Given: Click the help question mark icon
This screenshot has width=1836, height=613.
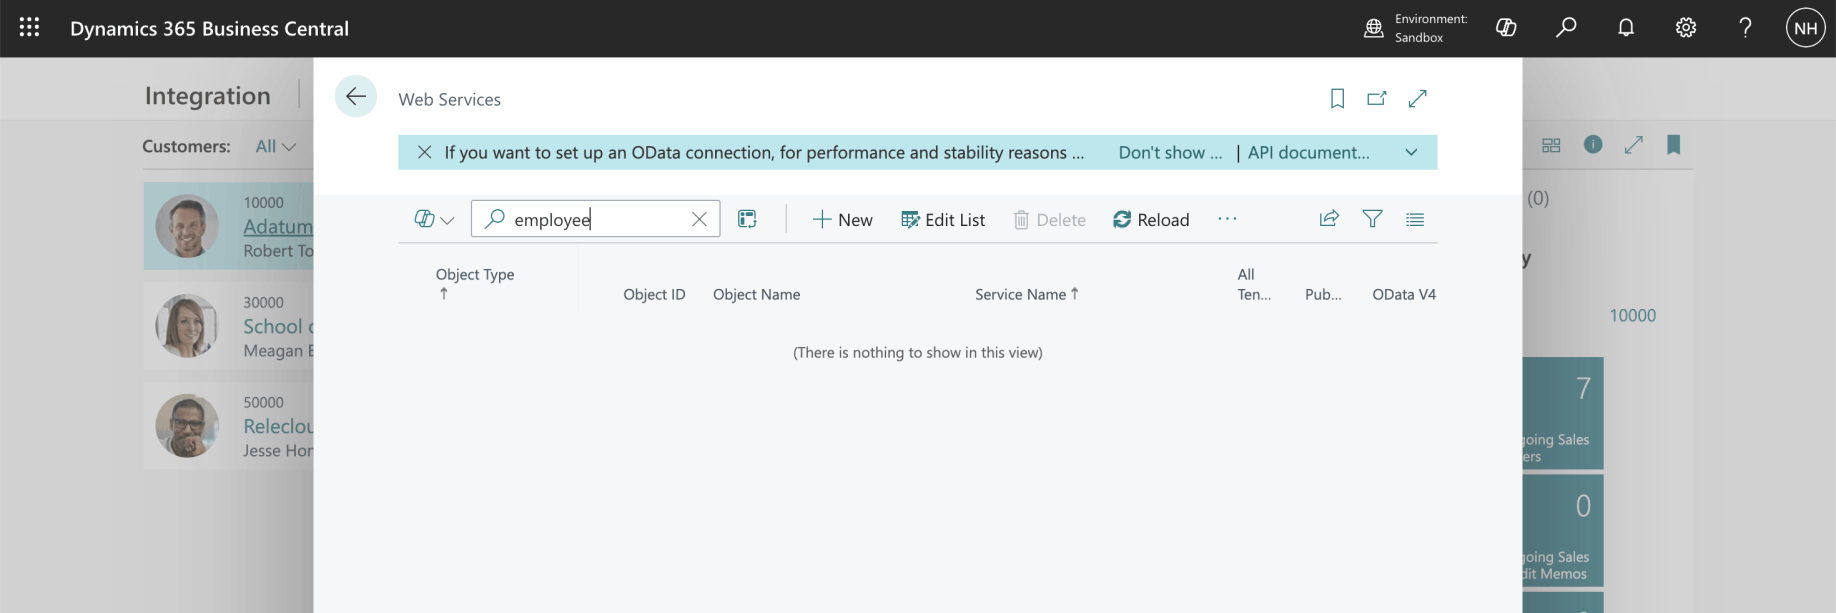Looking at the screenshot, I should pyautogui.click(x=1745, y=28).
